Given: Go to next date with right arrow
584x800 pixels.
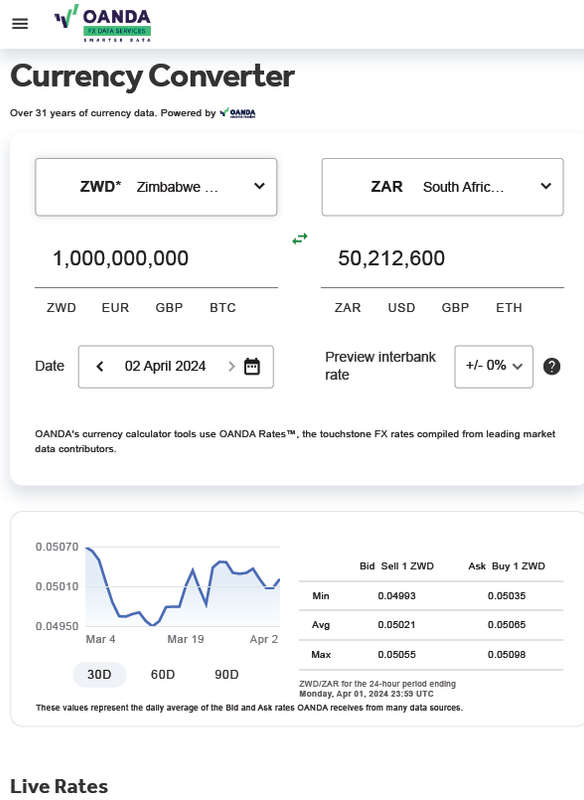Looking at the screenshot, I should 231,366.
